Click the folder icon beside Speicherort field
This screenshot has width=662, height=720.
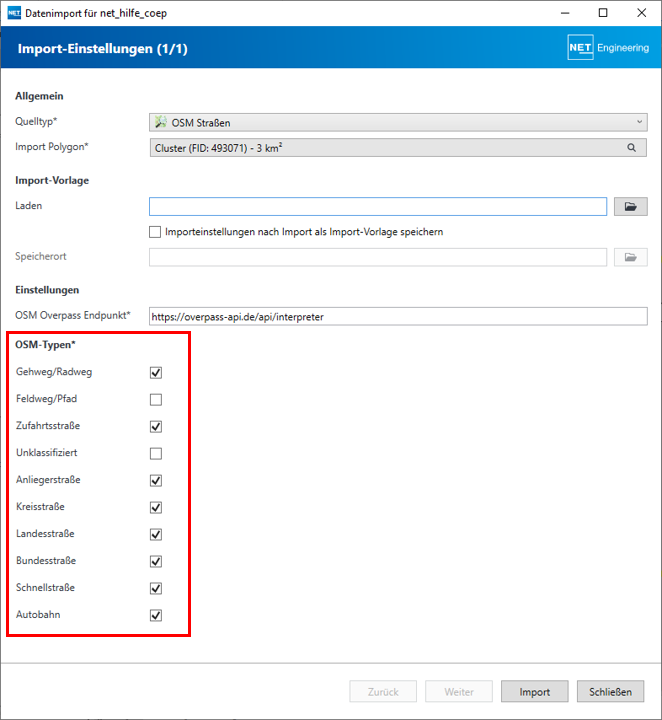pyautogui.click(x=631, y=257)
